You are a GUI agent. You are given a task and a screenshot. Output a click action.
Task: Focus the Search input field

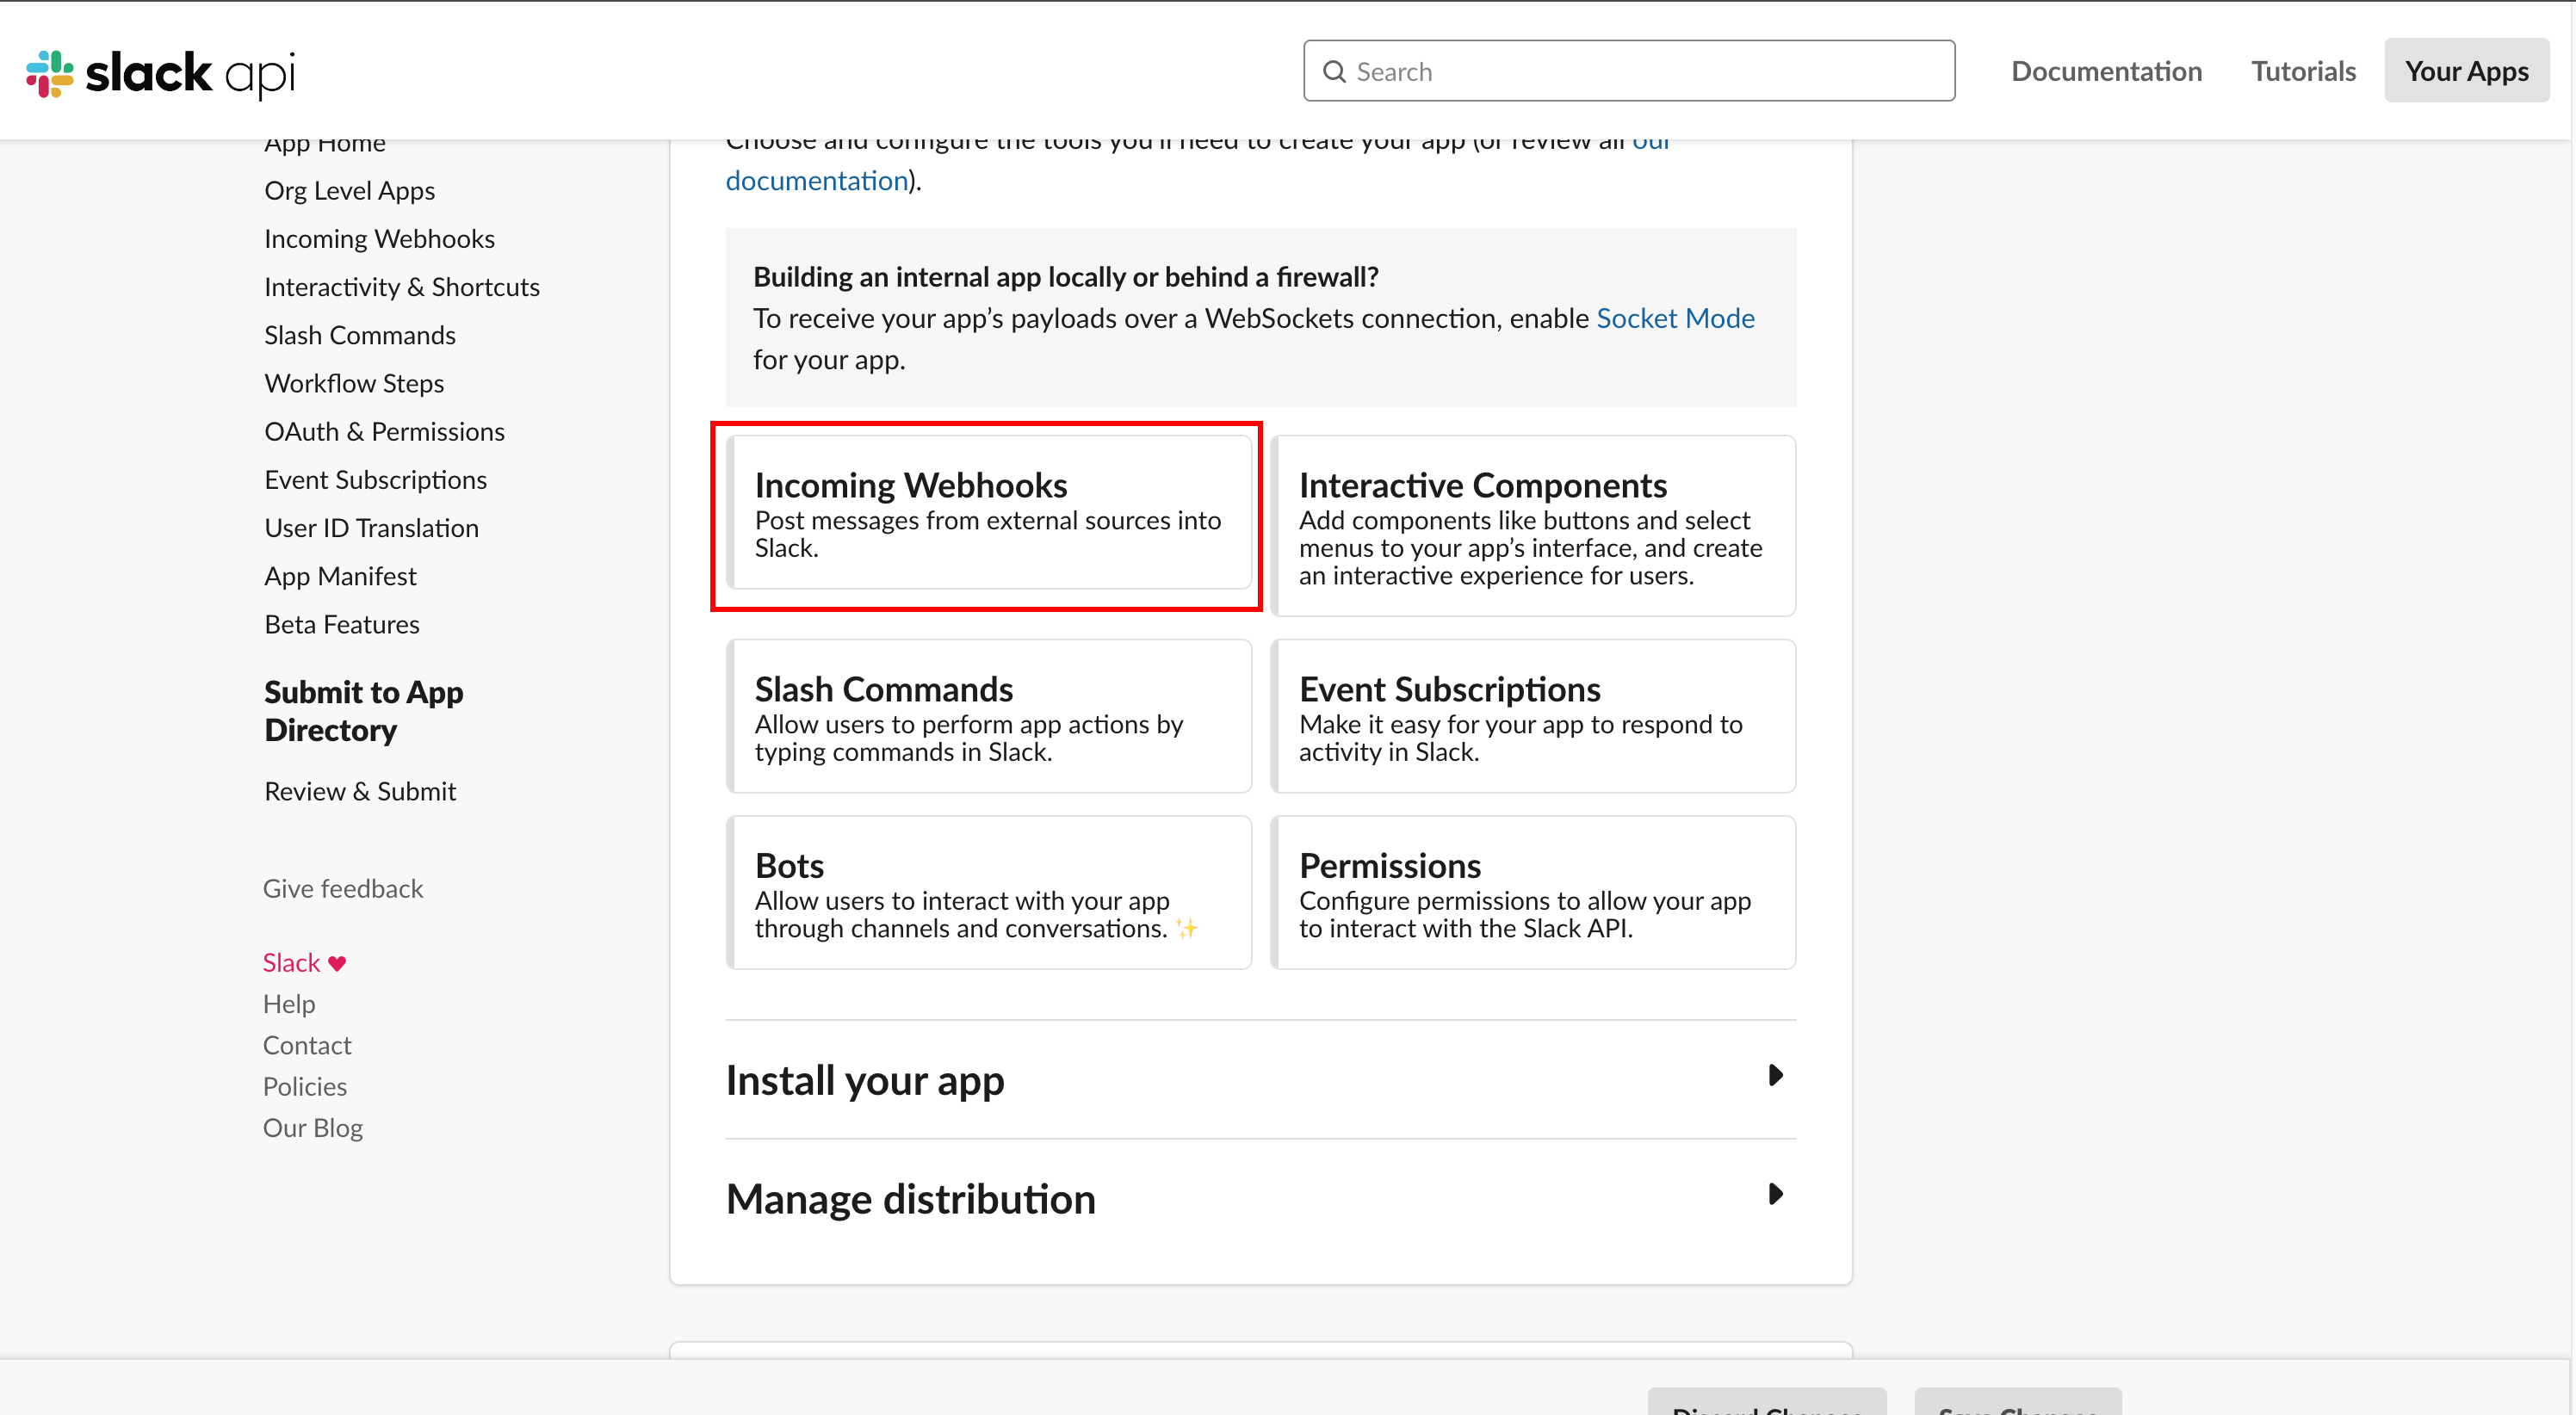[1629, 71]
